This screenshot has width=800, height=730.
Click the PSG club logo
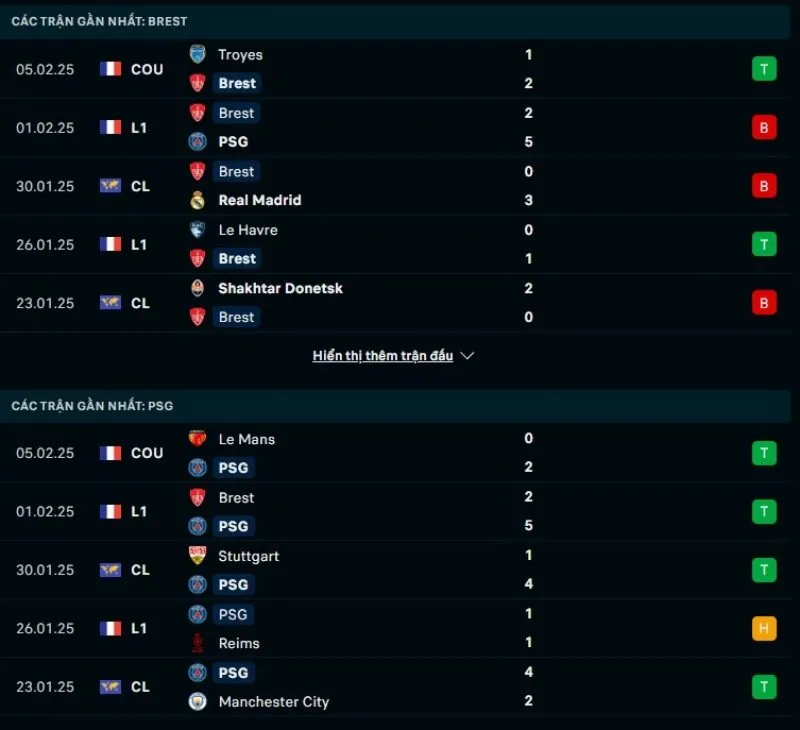(198, 142)
